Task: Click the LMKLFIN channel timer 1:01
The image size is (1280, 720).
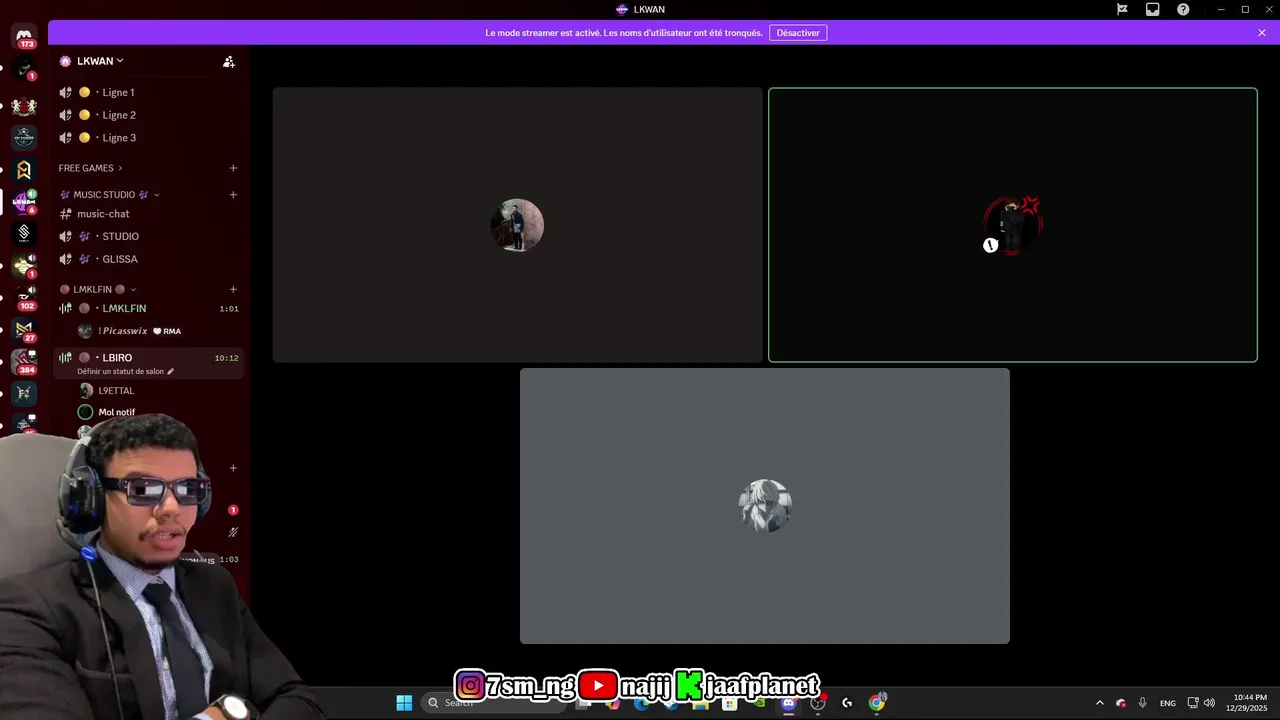Action: [x=229, y=309]
